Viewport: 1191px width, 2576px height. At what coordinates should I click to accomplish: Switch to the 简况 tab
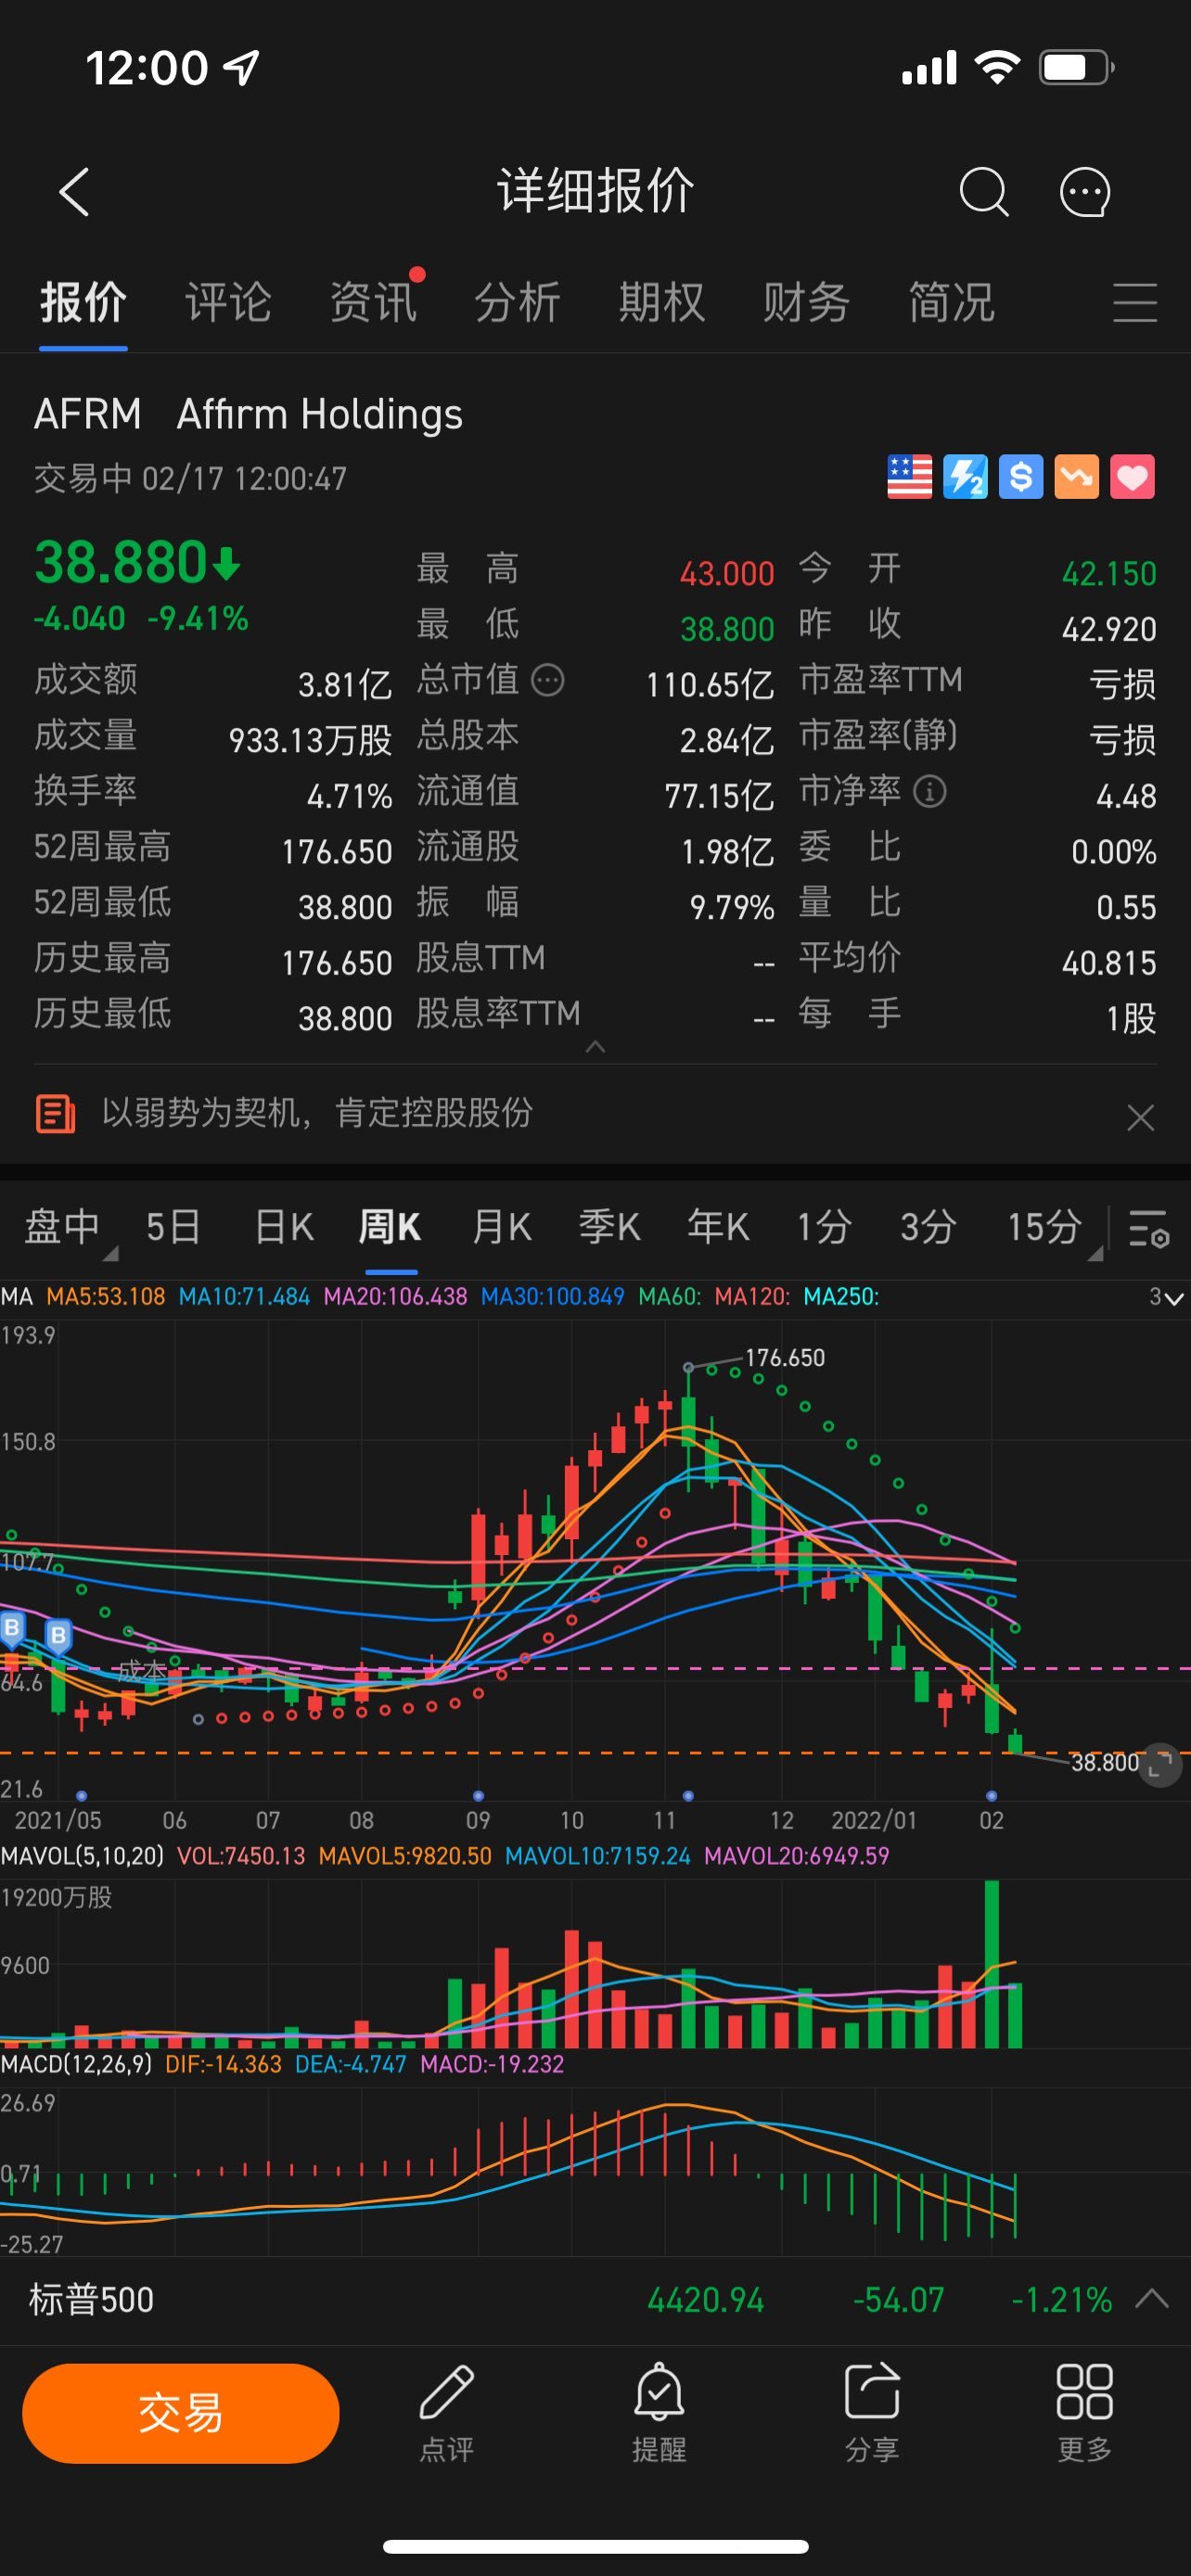[x=951, y=302]
